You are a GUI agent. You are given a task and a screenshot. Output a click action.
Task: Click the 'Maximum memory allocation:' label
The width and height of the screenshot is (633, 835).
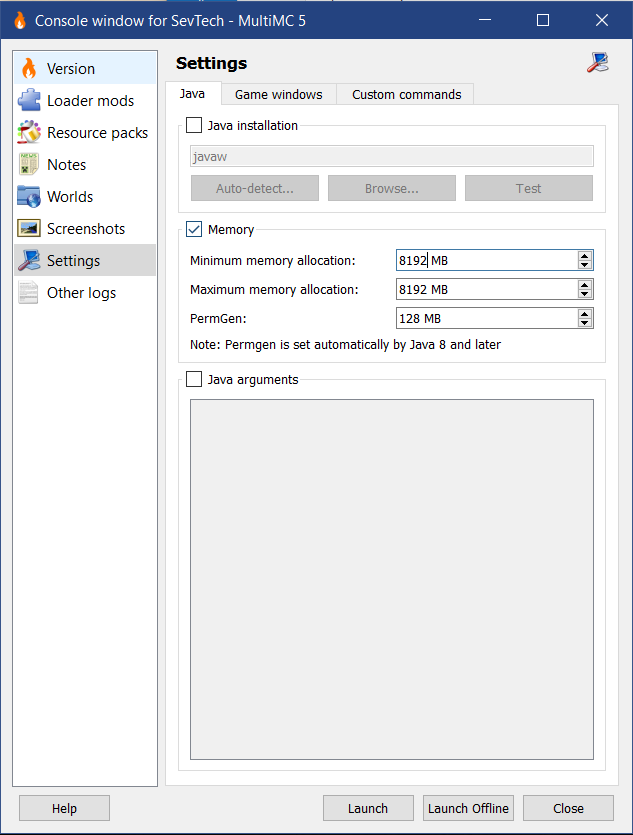pyautogui.click(x=274, y=289)
